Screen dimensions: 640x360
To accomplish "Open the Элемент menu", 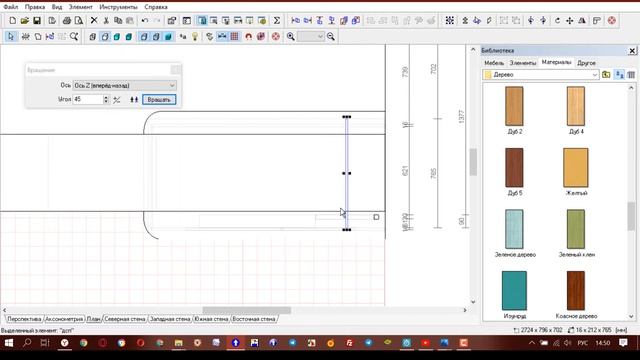I will (80, 7).
